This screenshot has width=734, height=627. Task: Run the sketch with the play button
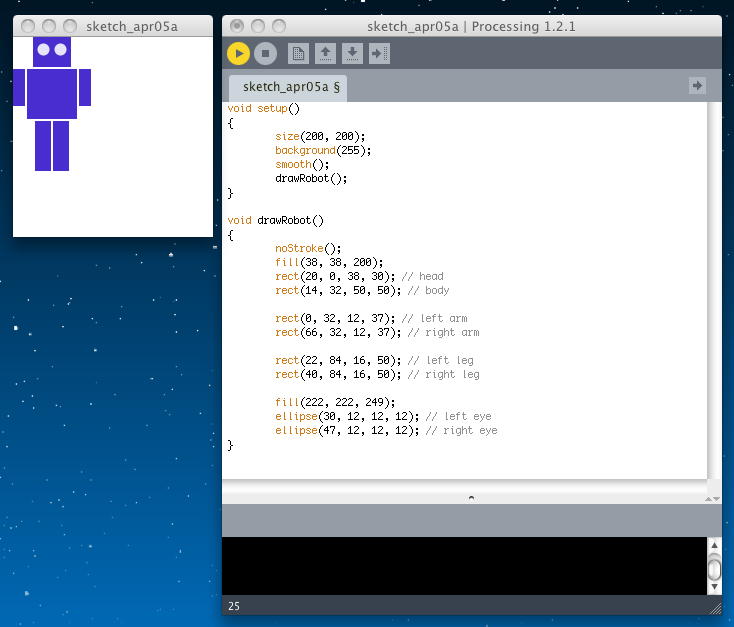tap(238, 53)
